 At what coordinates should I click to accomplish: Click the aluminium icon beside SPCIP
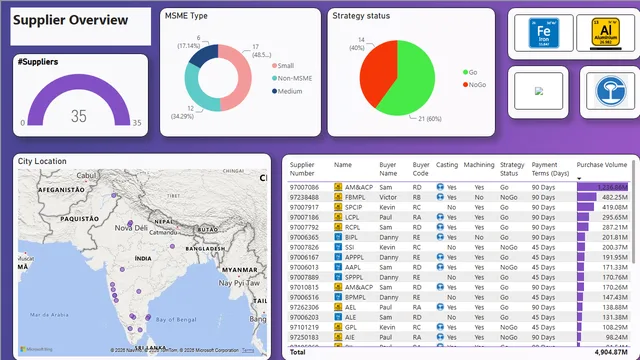[338, 207]
